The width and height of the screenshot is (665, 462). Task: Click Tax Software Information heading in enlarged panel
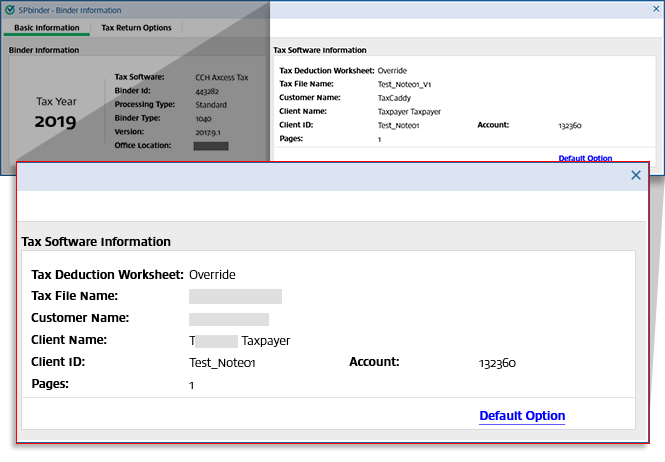coord(96,241)
